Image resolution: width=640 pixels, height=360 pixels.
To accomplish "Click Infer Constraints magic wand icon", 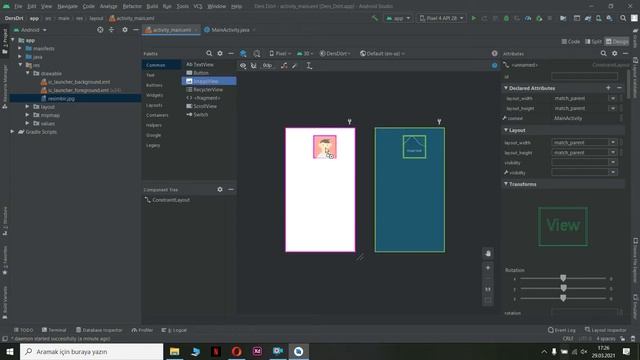I will click(x=295, y=66).
